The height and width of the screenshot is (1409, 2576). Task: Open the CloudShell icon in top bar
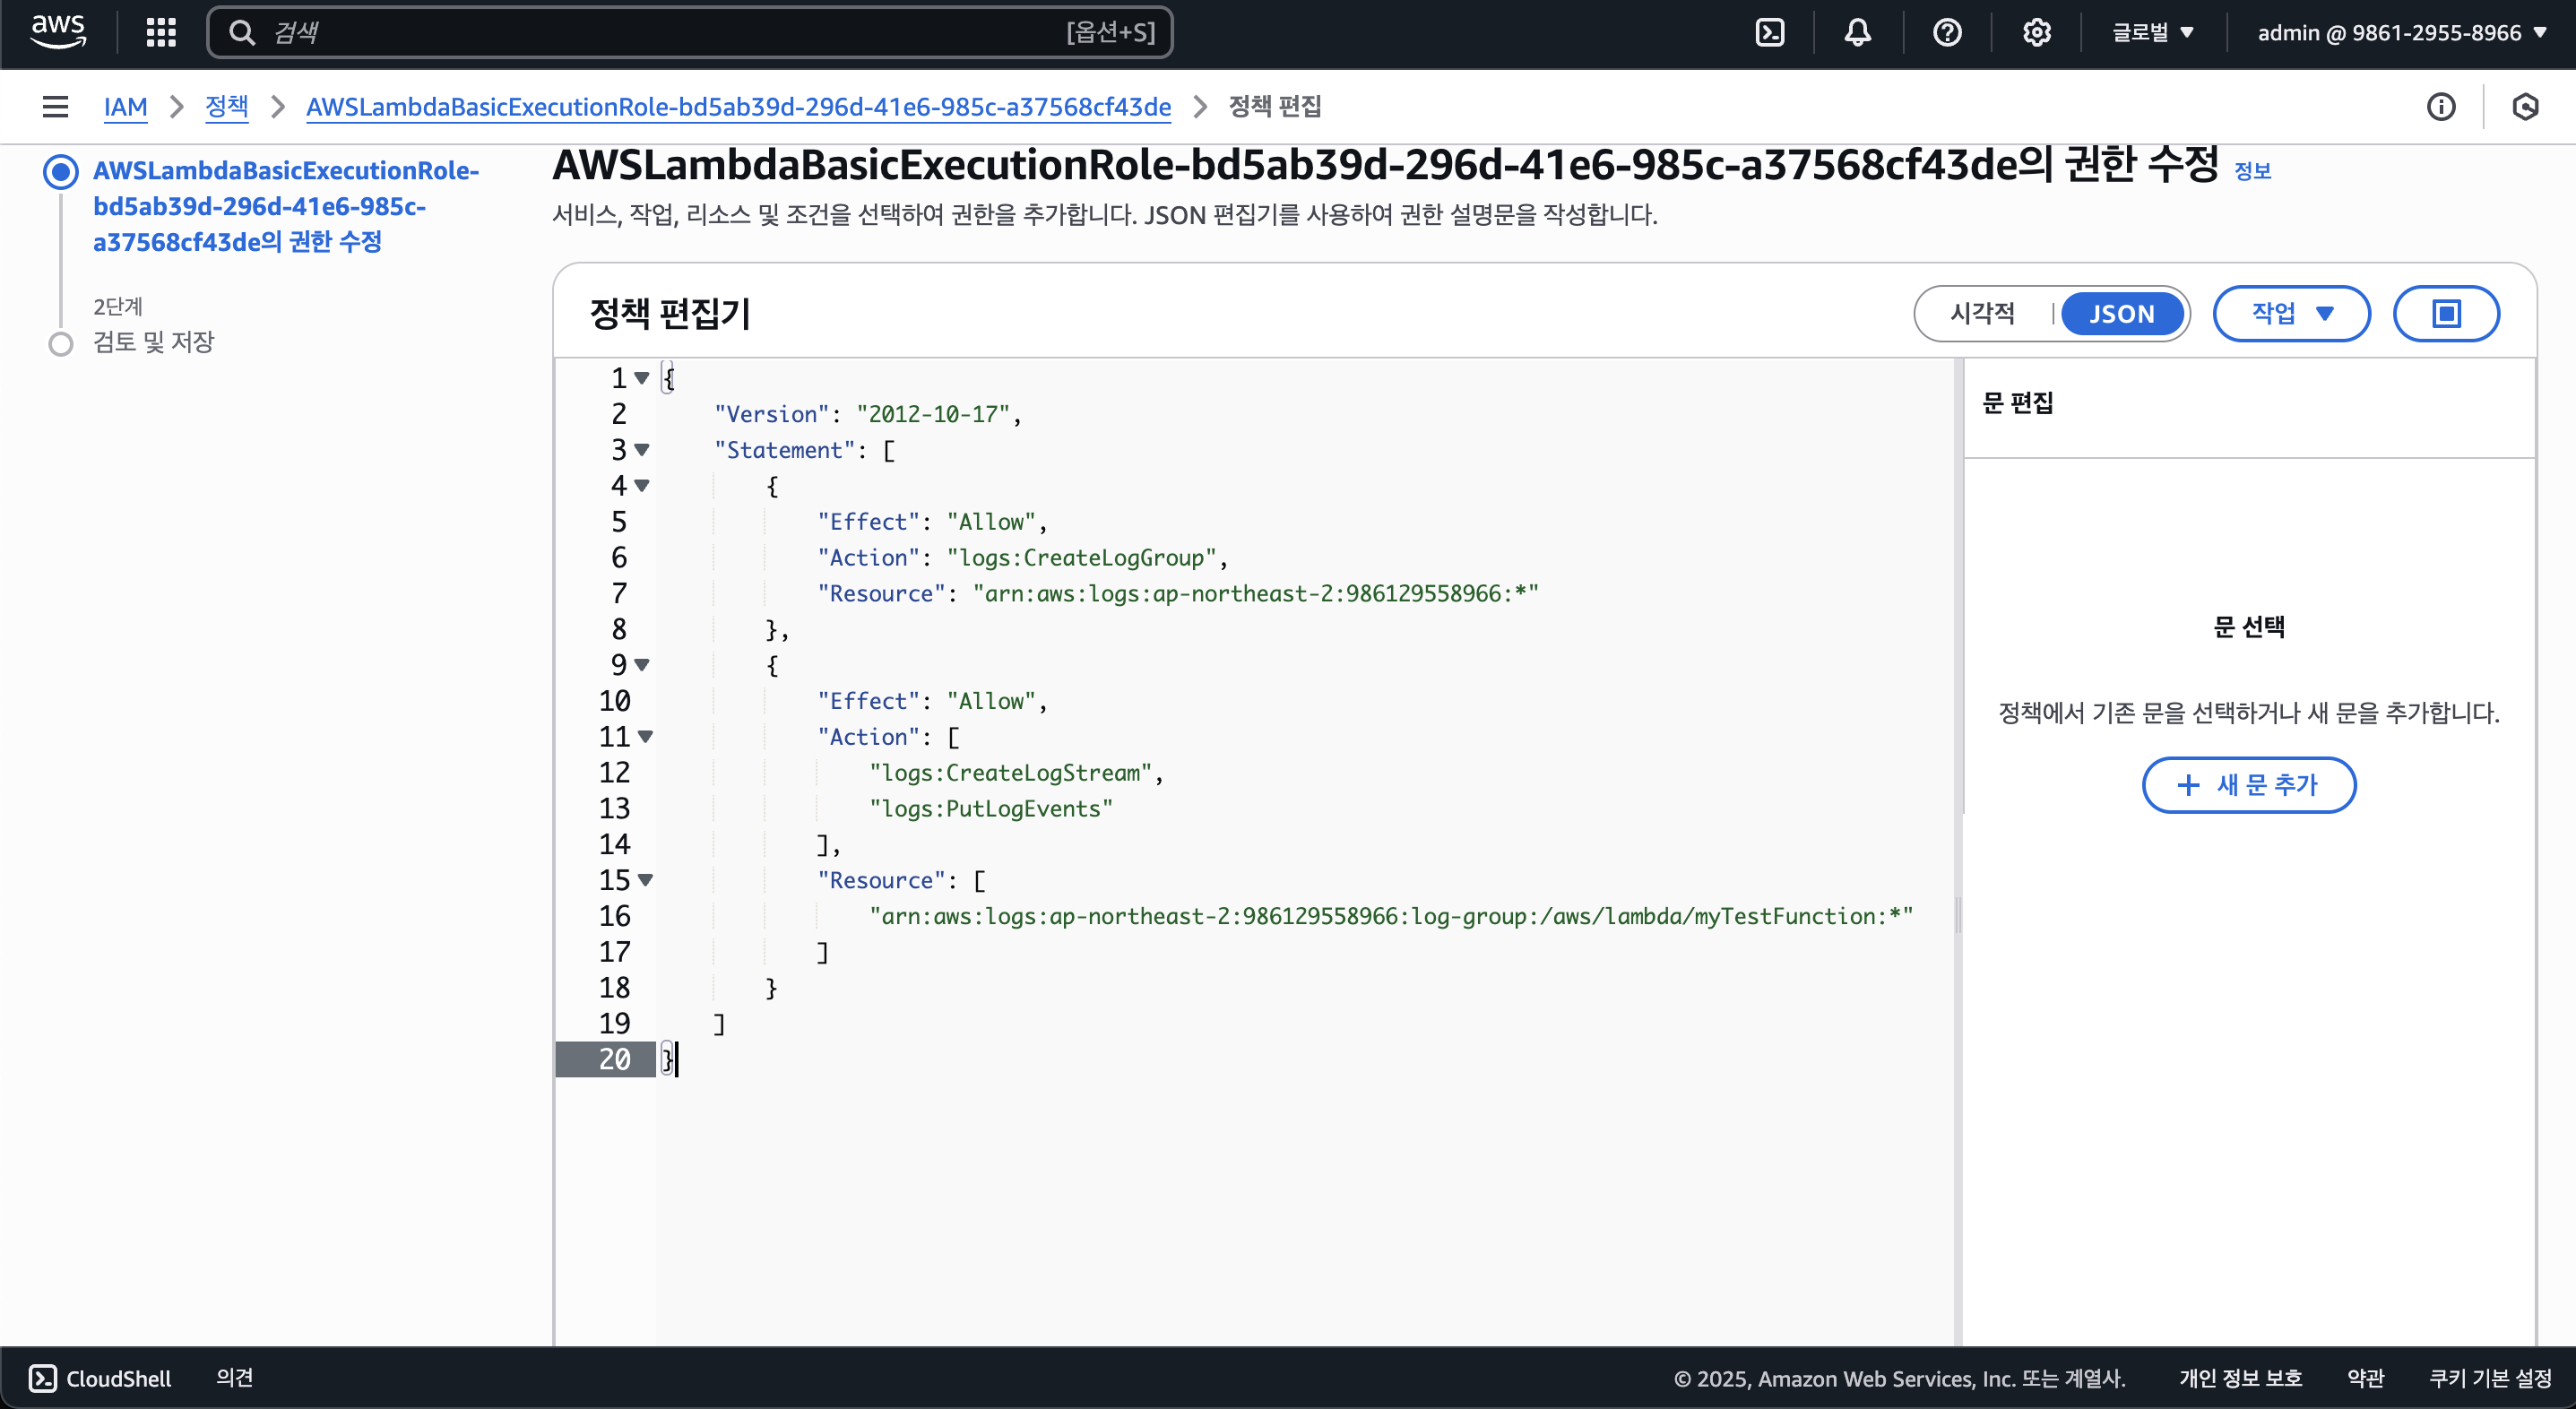point(1769,33)
